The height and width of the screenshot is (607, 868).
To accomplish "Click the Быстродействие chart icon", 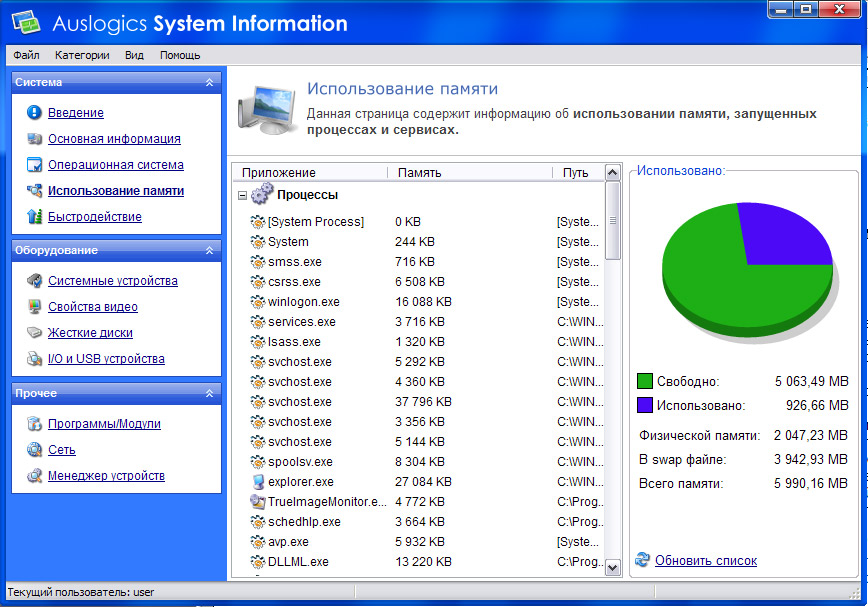I will pyautogui.click(x=34, y=216).
